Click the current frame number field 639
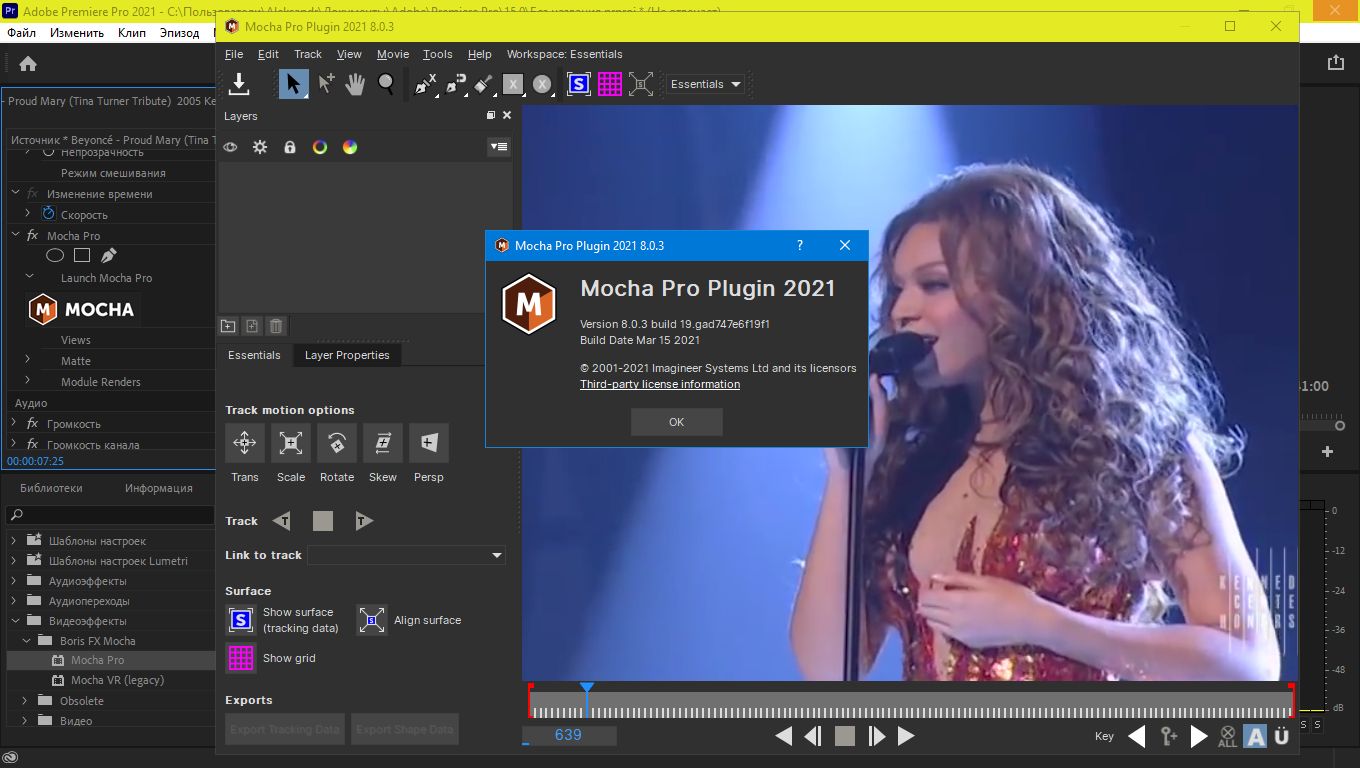The width and height of the screenshot is (1360, 768). pos(568,735)
